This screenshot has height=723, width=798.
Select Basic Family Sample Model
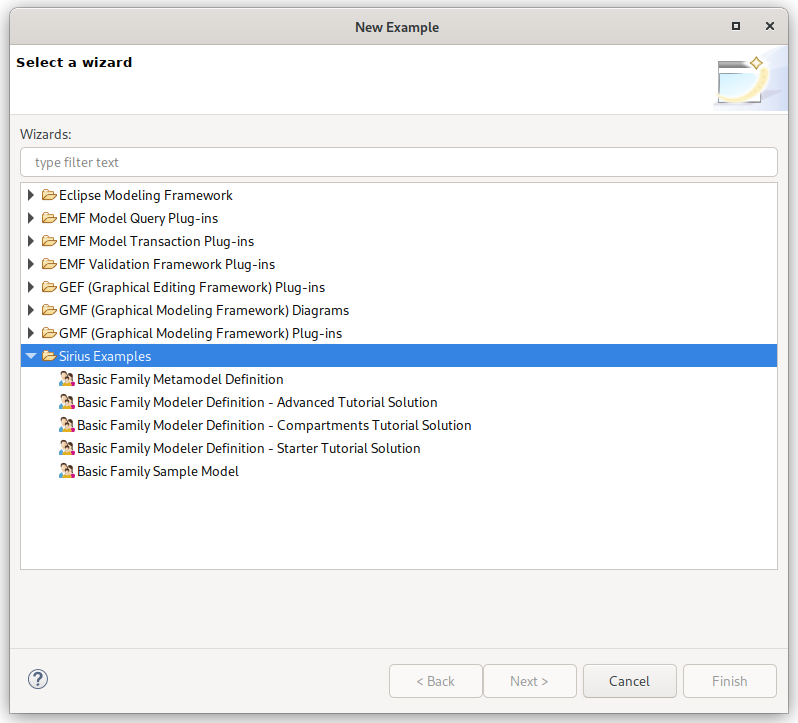pyautogui.click(x=158, y=471)
